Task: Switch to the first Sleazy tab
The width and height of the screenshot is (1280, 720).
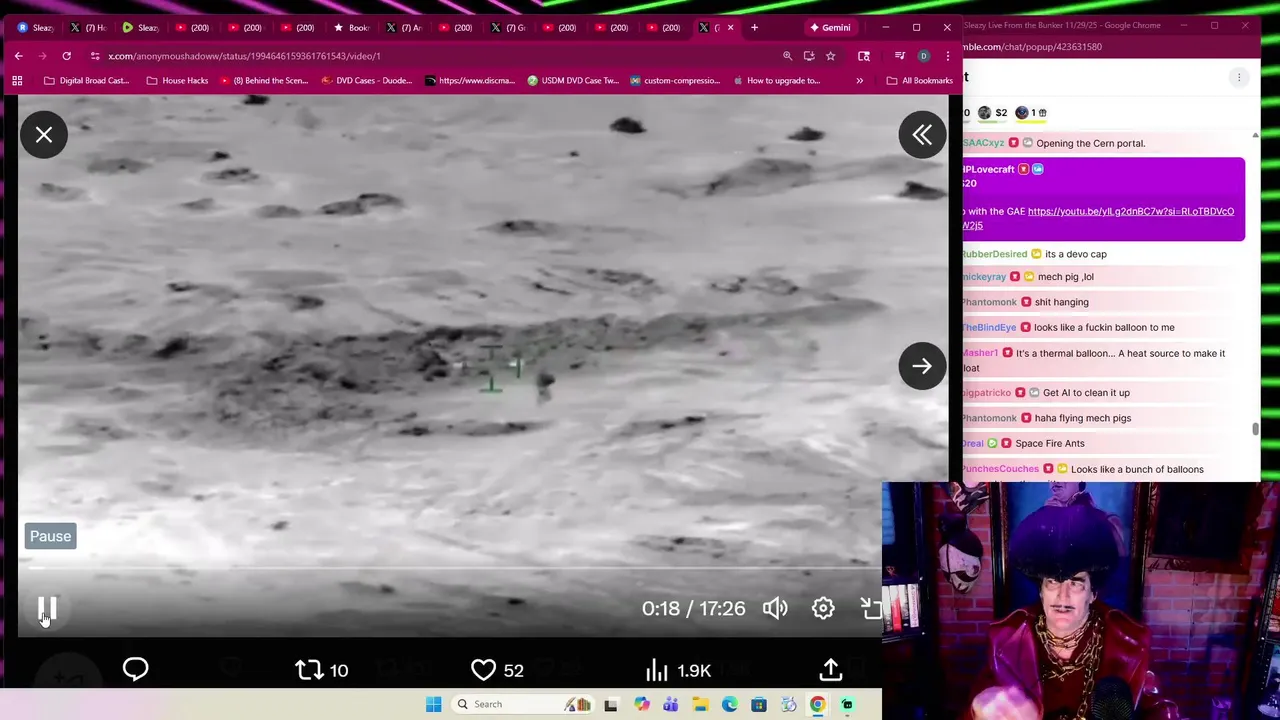Action: [x=35, y=27]
